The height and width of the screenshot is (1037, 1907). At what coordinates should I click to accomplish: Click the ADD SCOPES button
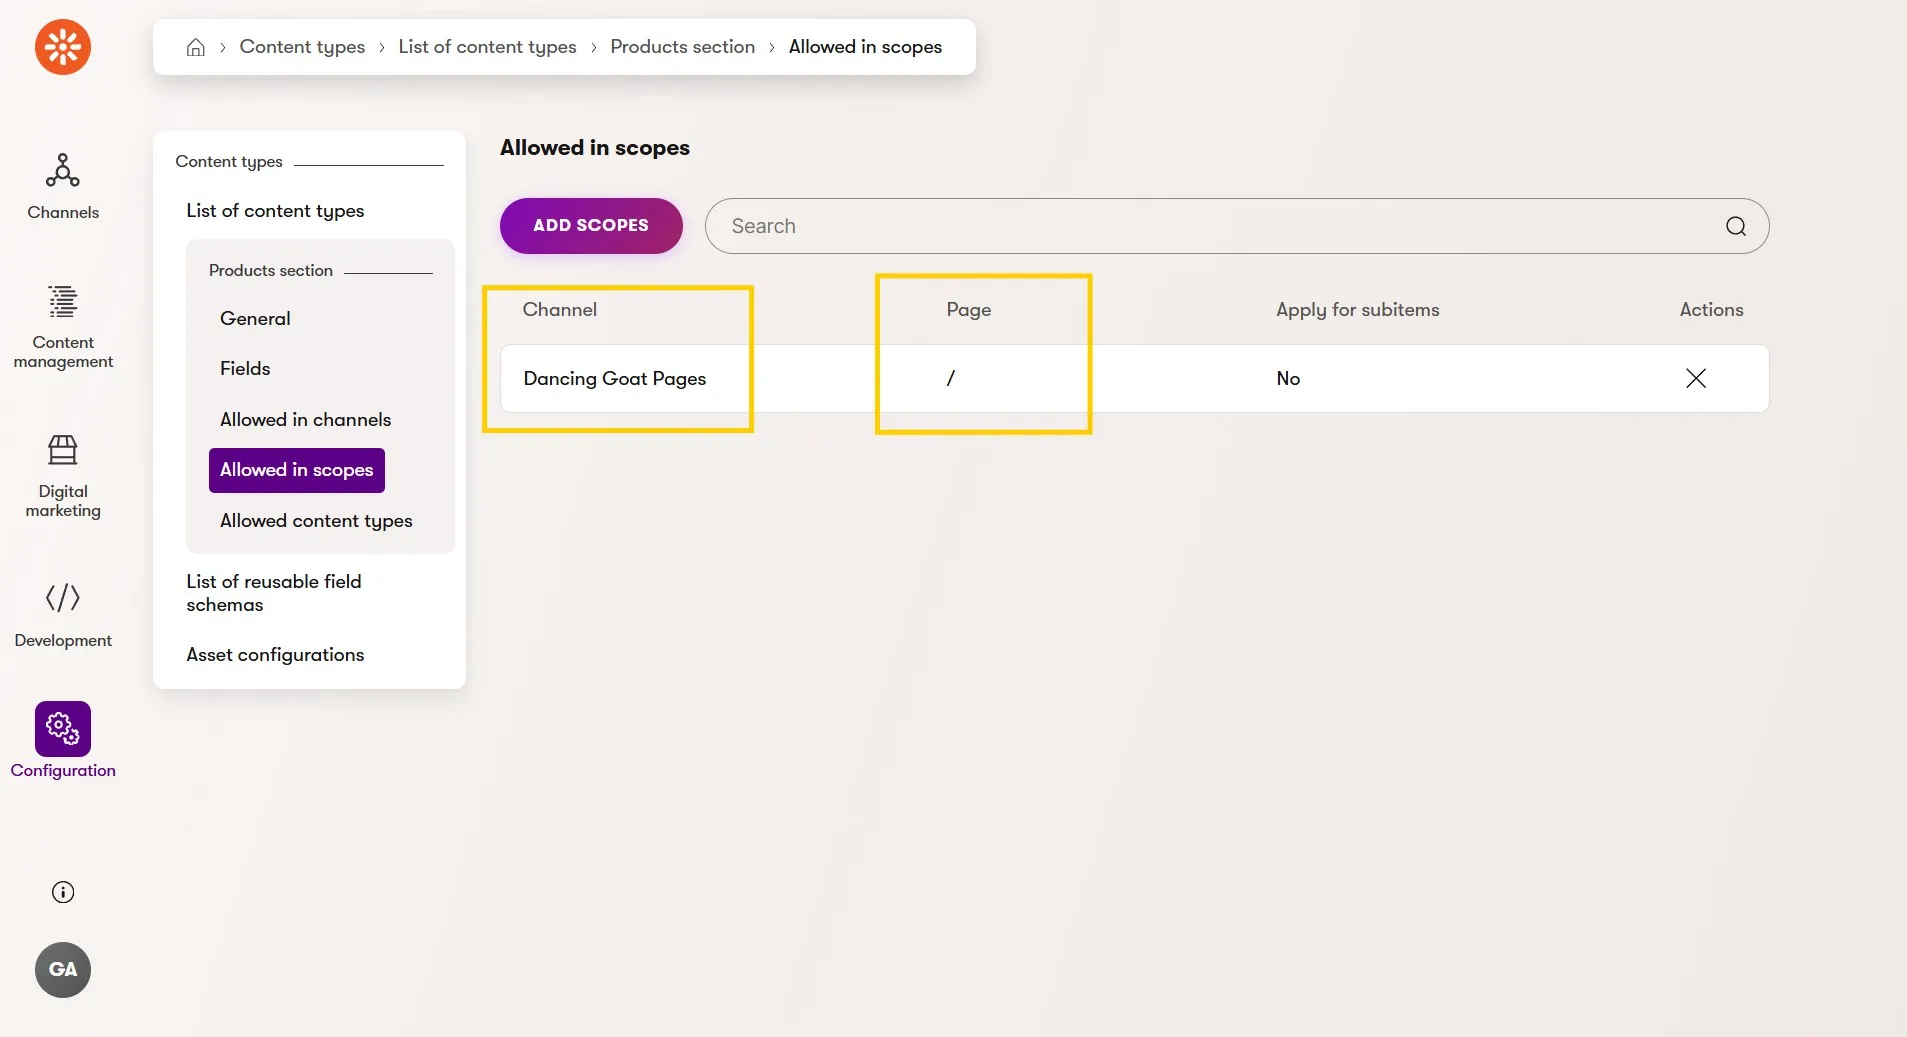pos(591,226)
